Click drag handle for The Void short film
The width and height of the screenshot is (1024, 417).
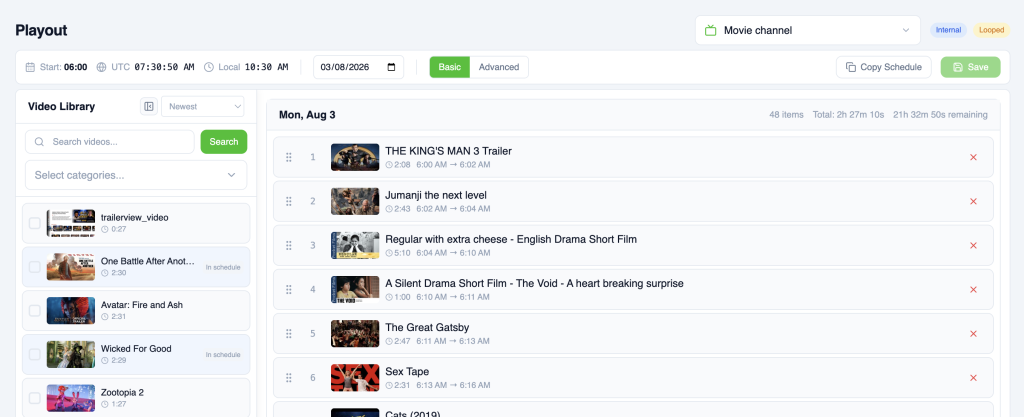pyautogui.click(x=289, y=289)
